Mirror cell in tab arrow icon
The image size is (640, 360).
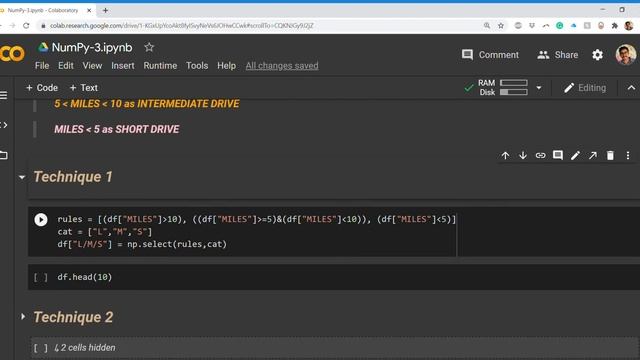[x=593, y=156]
